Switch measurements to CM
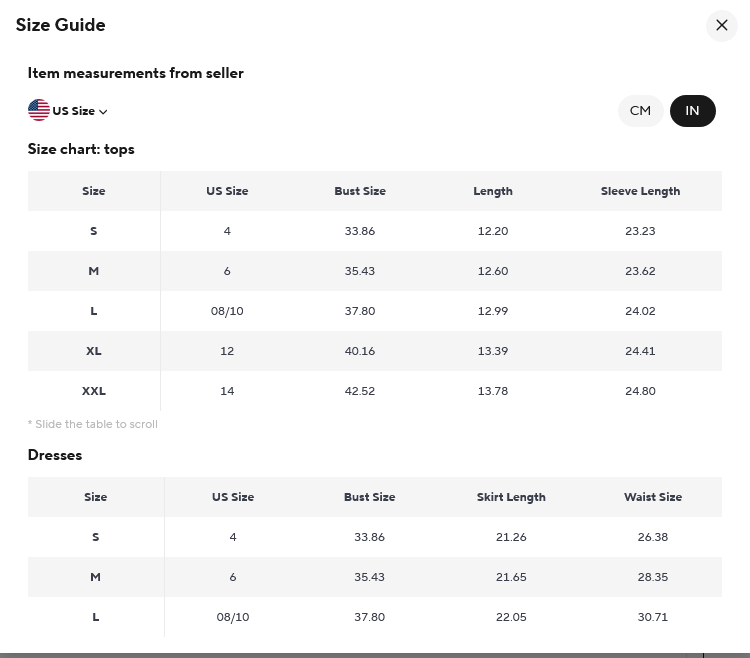The height and width of the screenshot is (658, 750). [640, 111]
